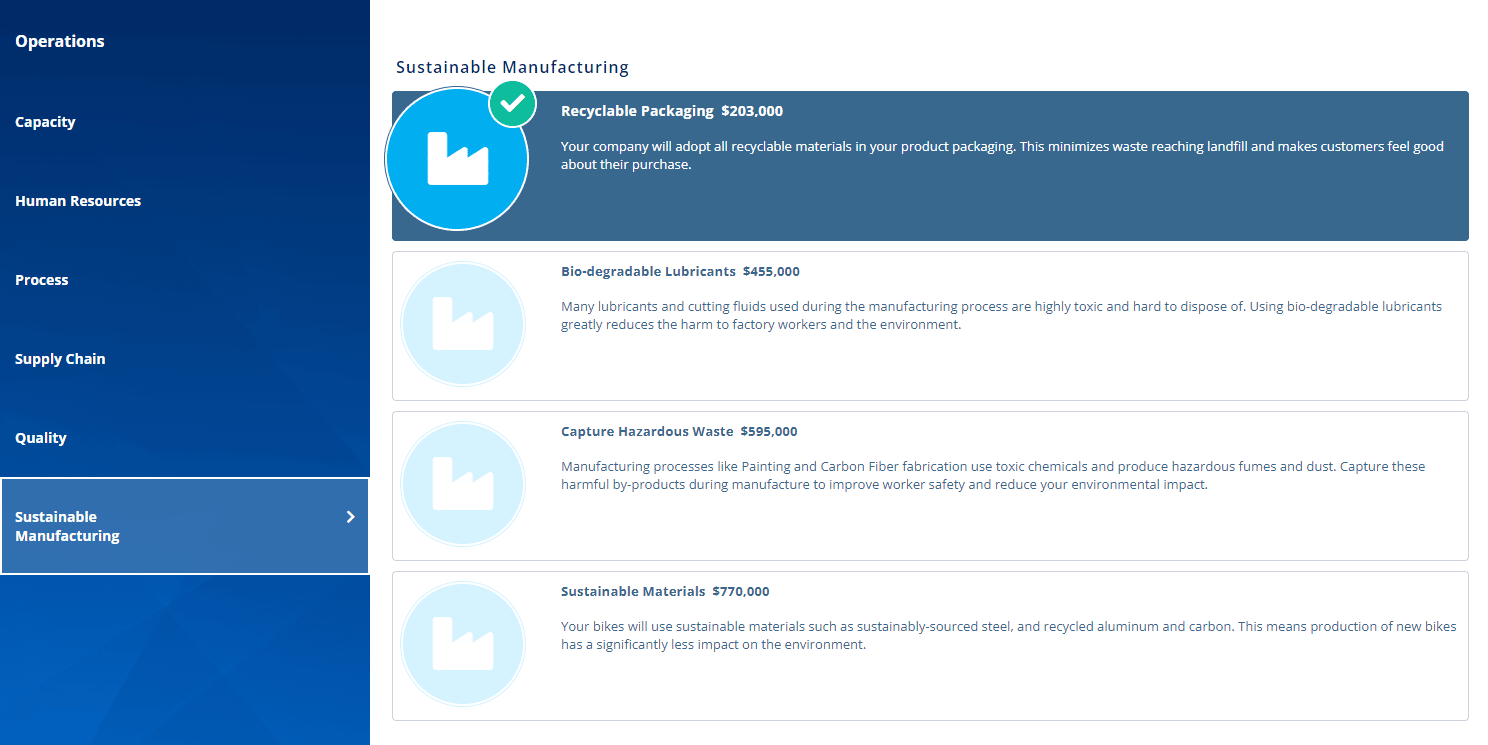The height and width of the screenshot is (745, 1488).
Task: Uncheck the green checkmark on Recyclable Packaging
Action: [x=513, y=103]
